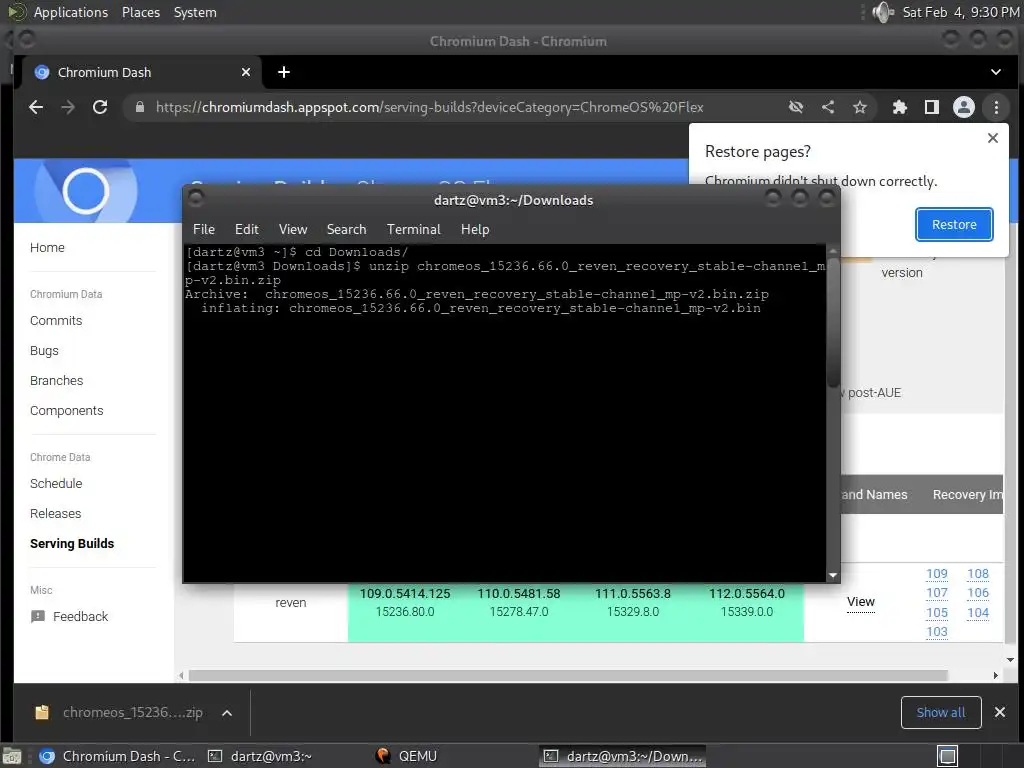Open recovery image 104 link

pos(978,613)
